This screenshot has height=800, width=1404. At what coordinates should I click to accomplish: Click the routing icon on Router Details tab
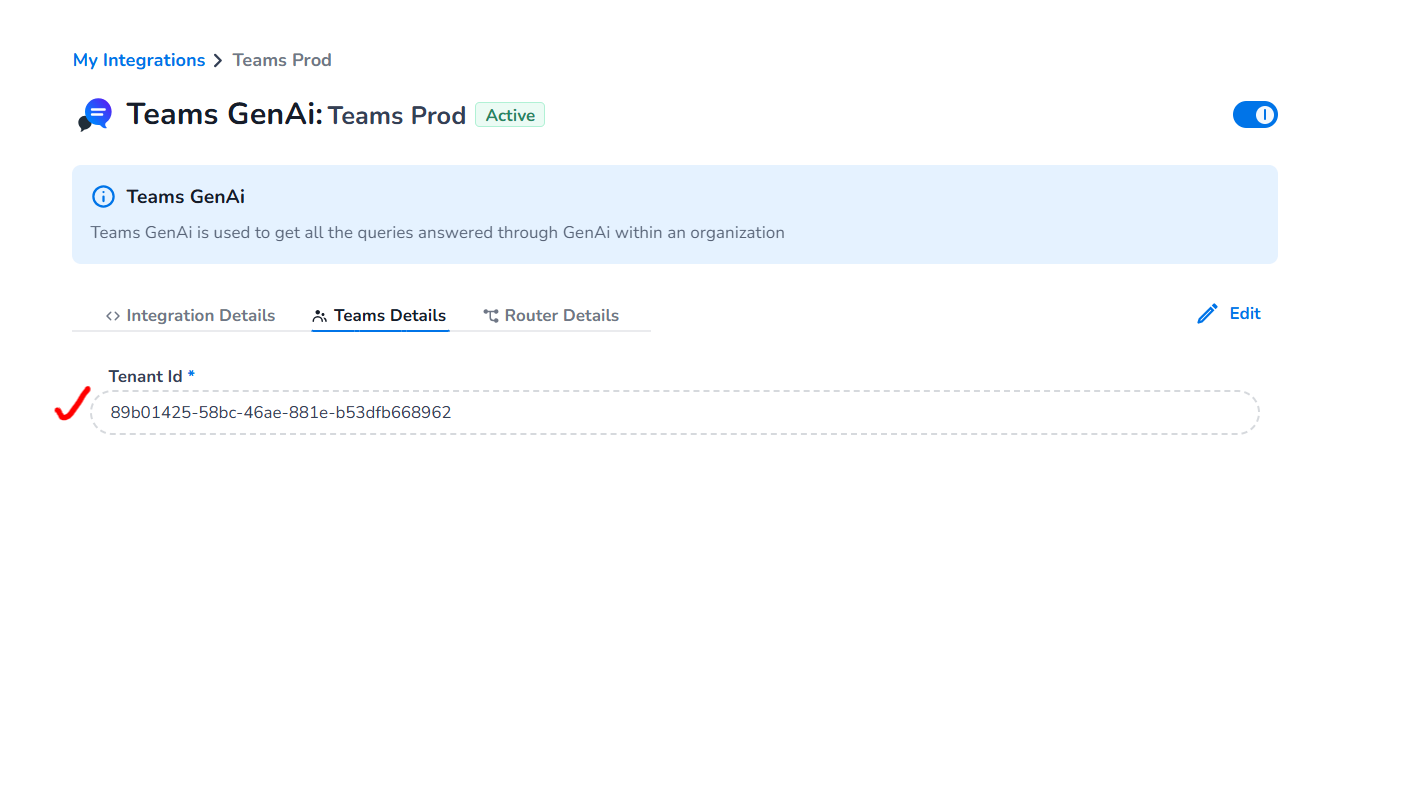pyautogui.click(x=491, y=316)
